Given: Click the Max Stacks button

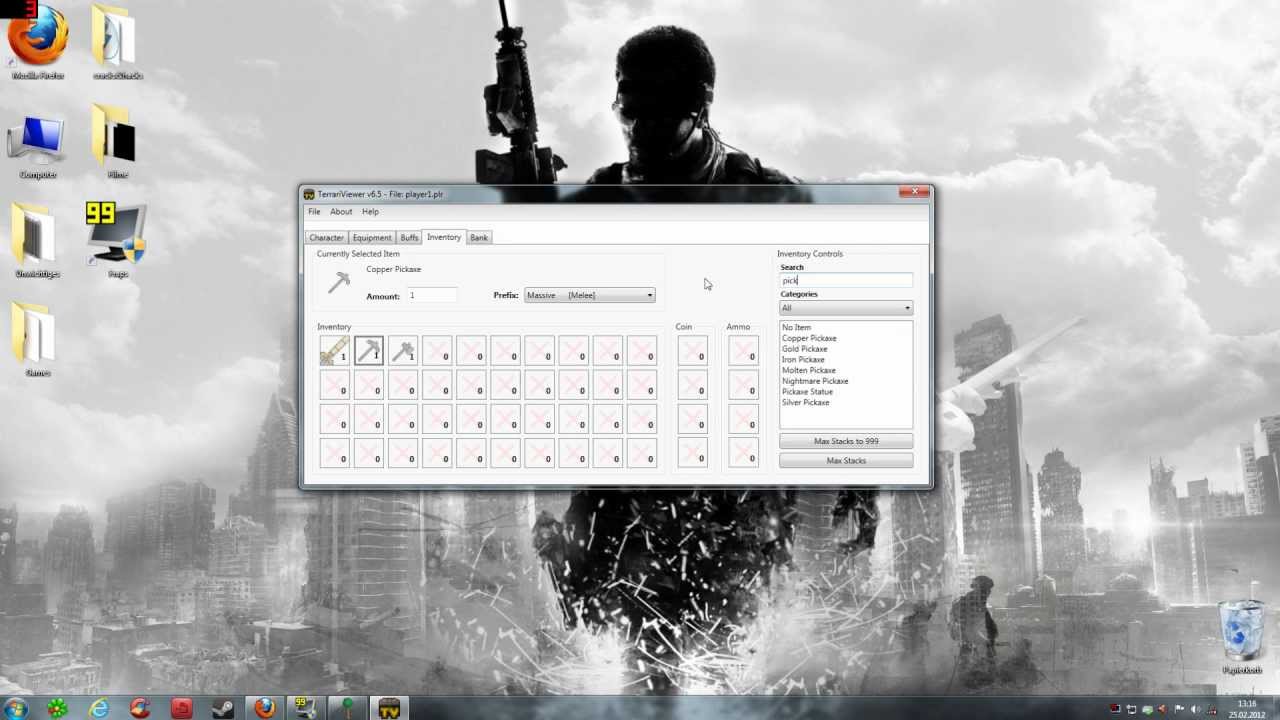Looking at the screenshot, I should point(846,461).
